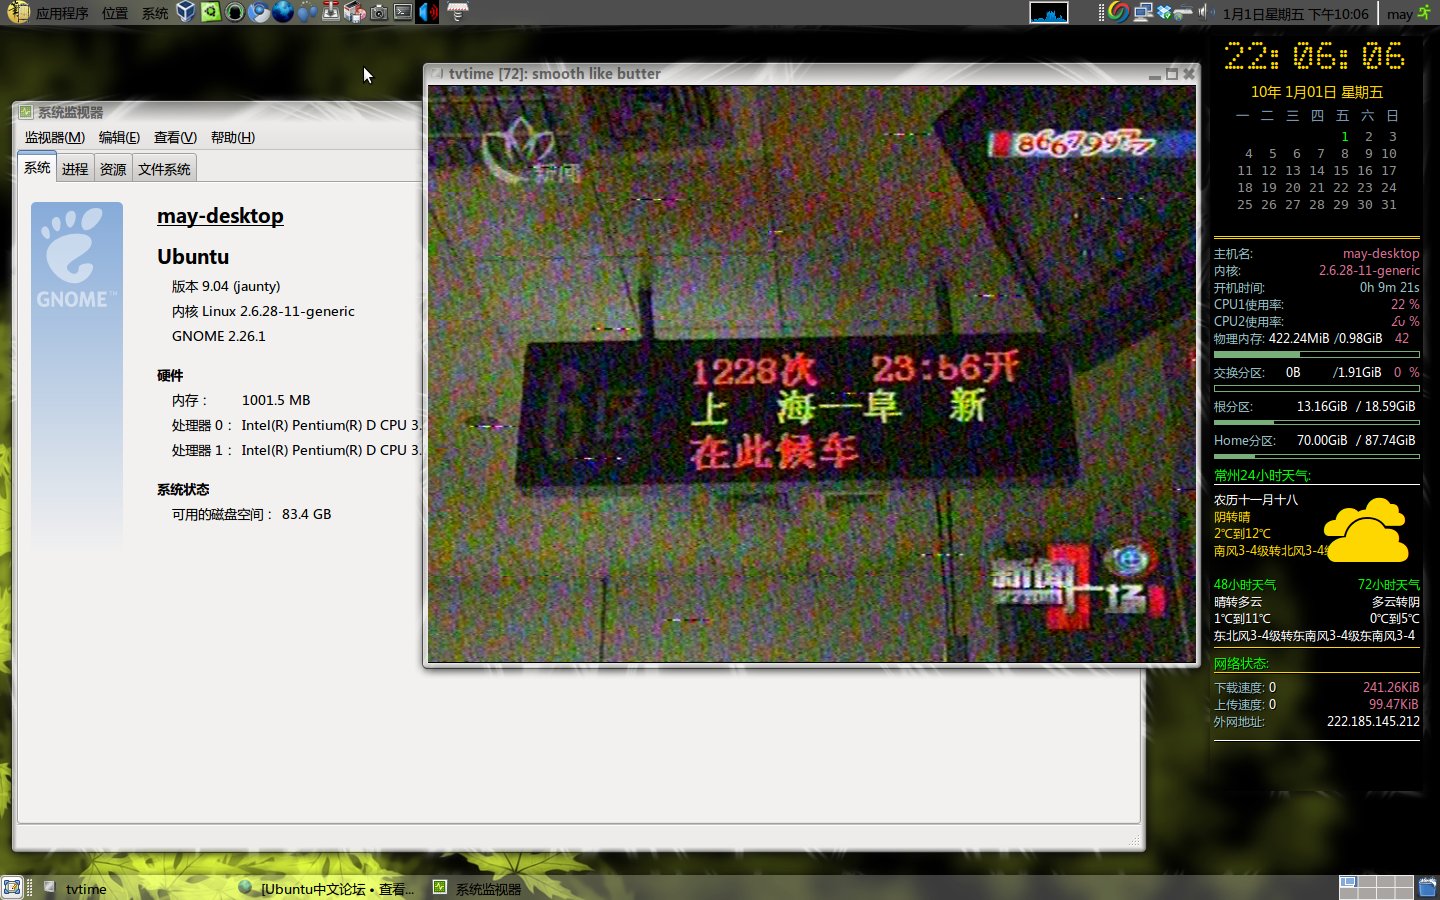The width and height of the screenshot is (1440, 900).
Task: Click the conky digital clock 22:06:06
Action: 1314,56
